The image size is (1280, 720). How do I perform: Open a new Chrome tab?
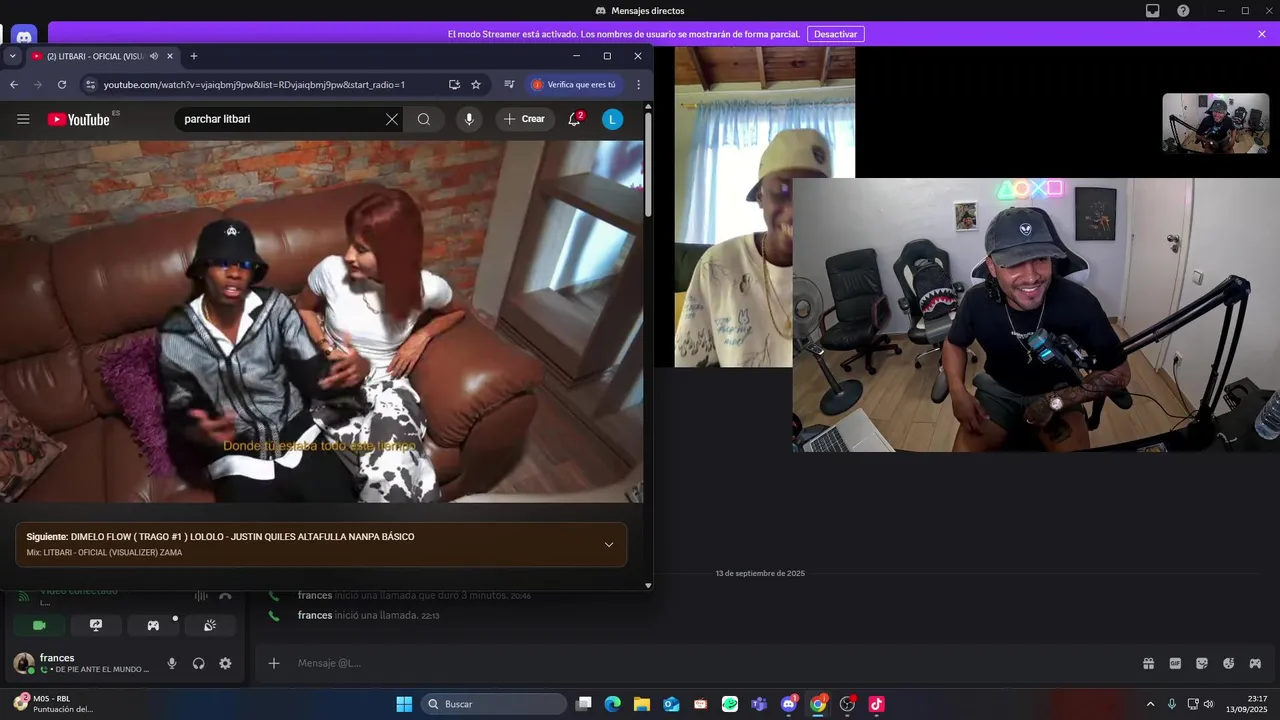coord(194,56)
